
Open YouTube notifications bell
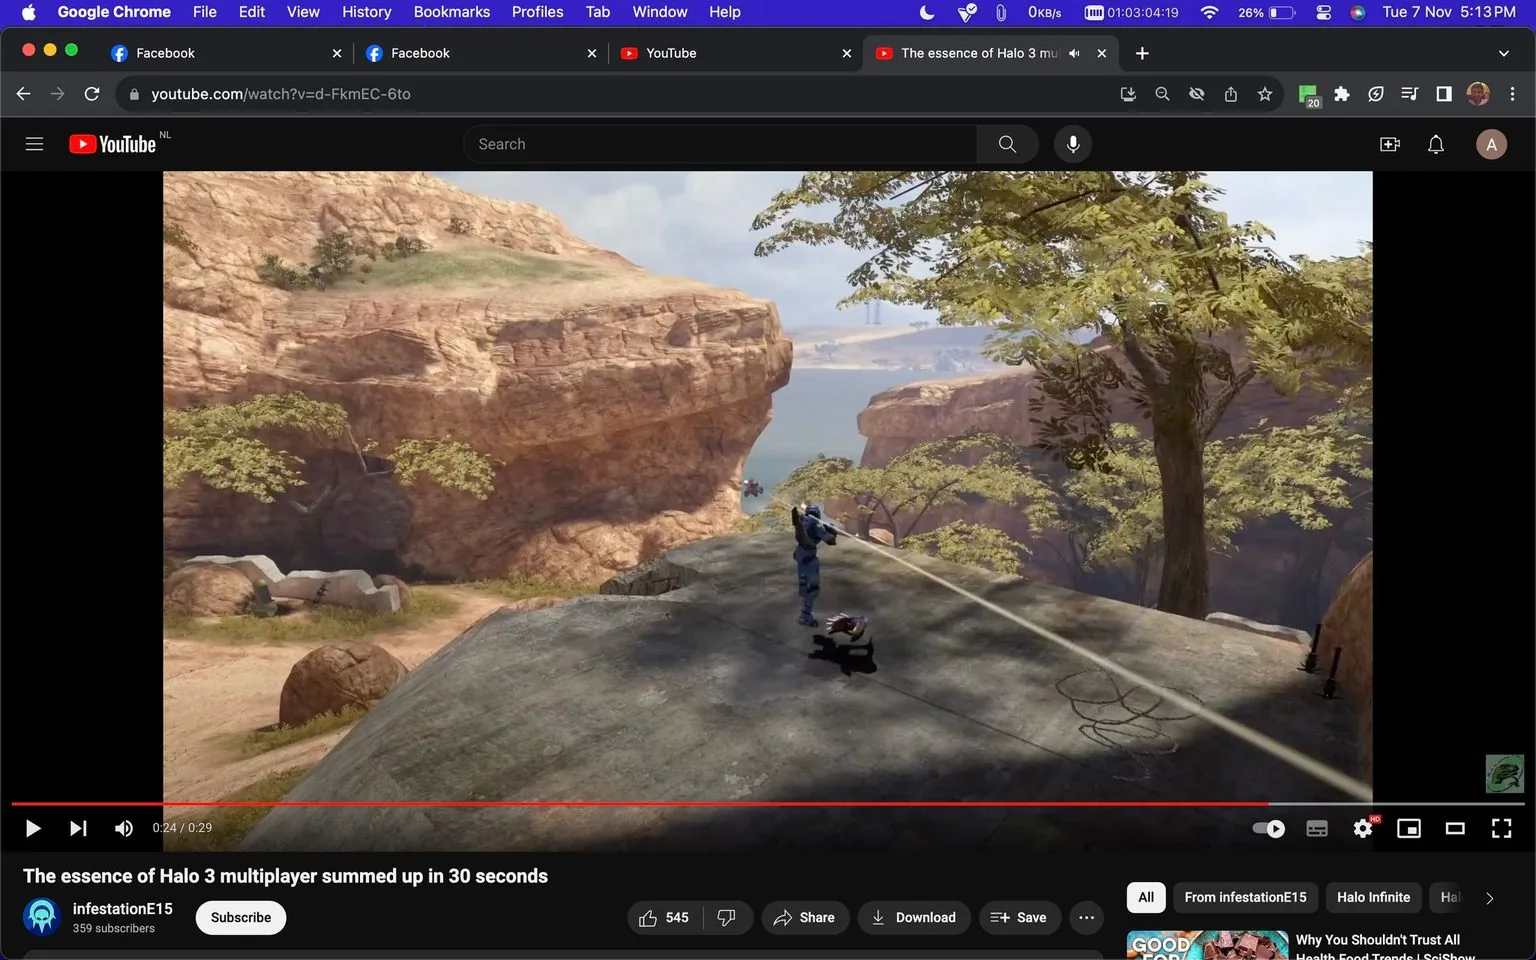[x=1435, y=144]
